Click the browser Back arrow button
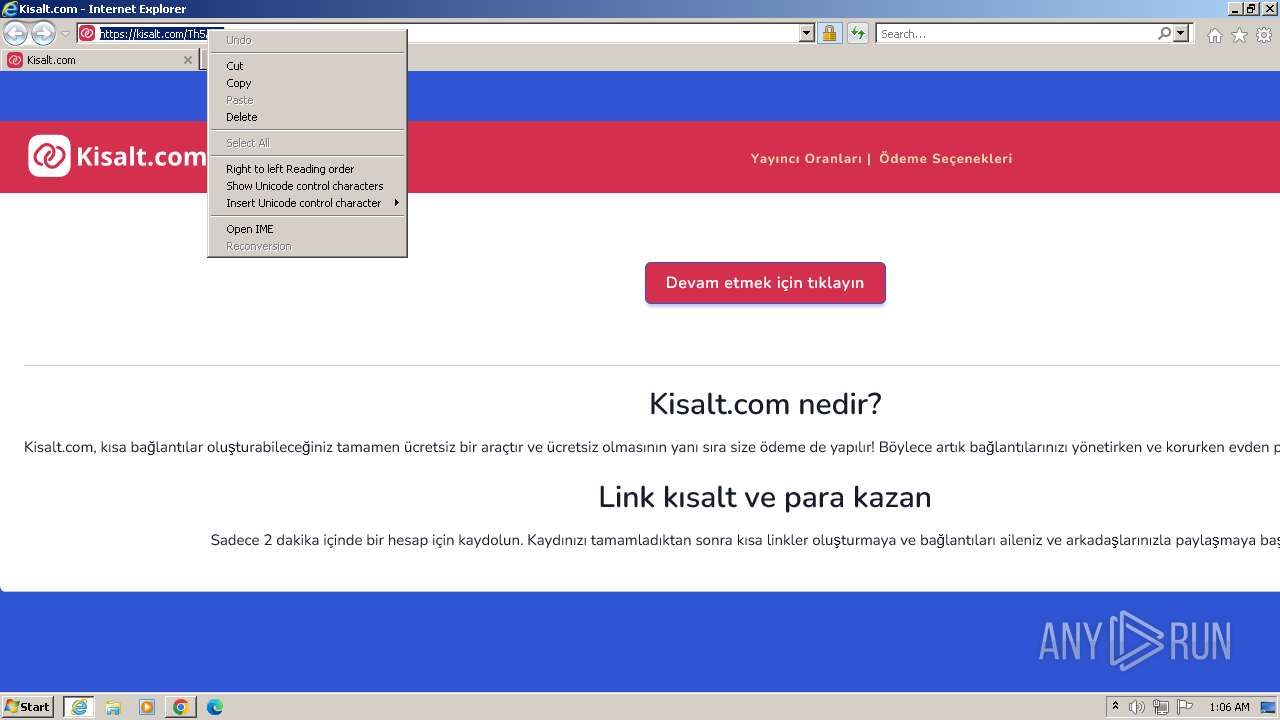The image size is (1280, 720). click(x=15, y=33)
